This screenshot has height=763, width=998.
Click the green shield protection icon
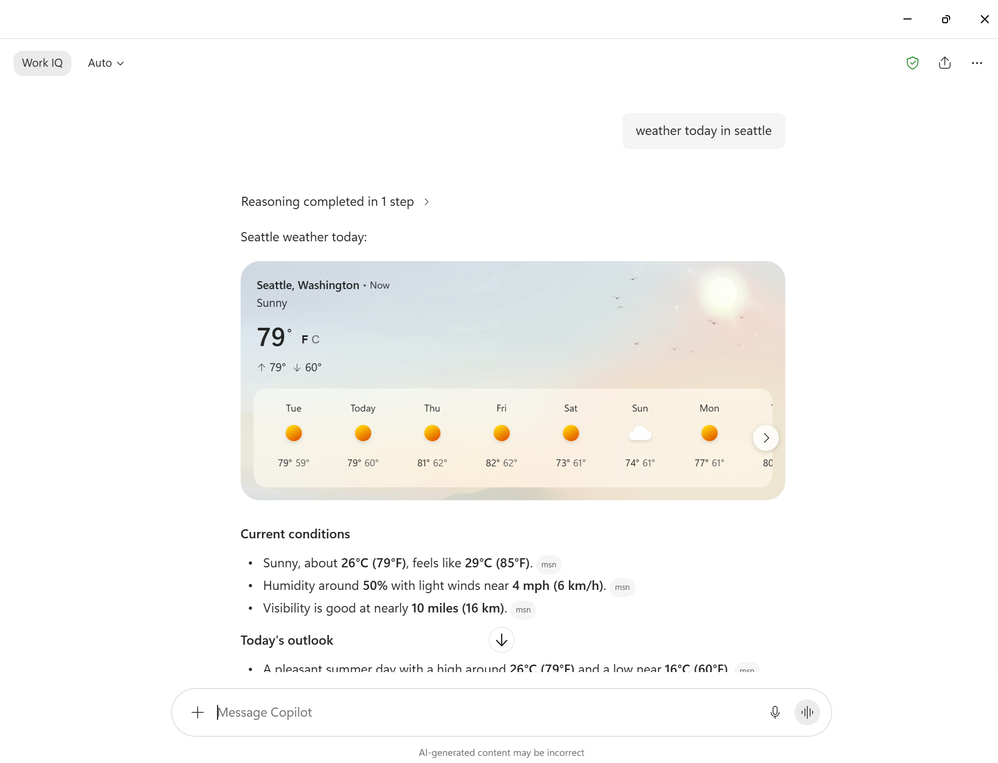(x=912, y=63)
